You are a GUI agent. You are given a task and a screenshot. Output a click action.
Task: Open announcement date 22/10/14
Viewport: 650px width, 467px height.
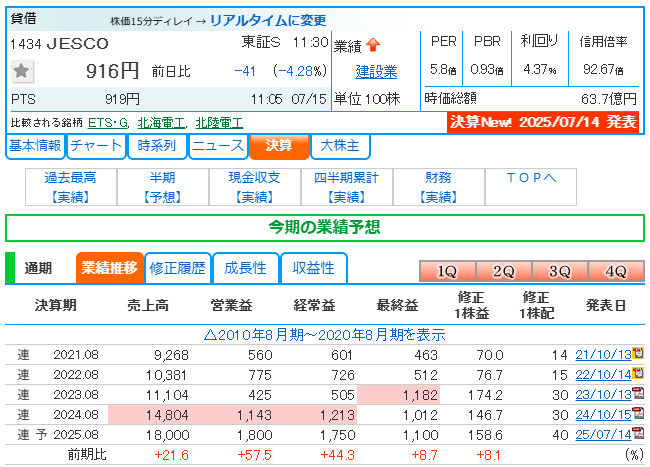tap(603, 375)
